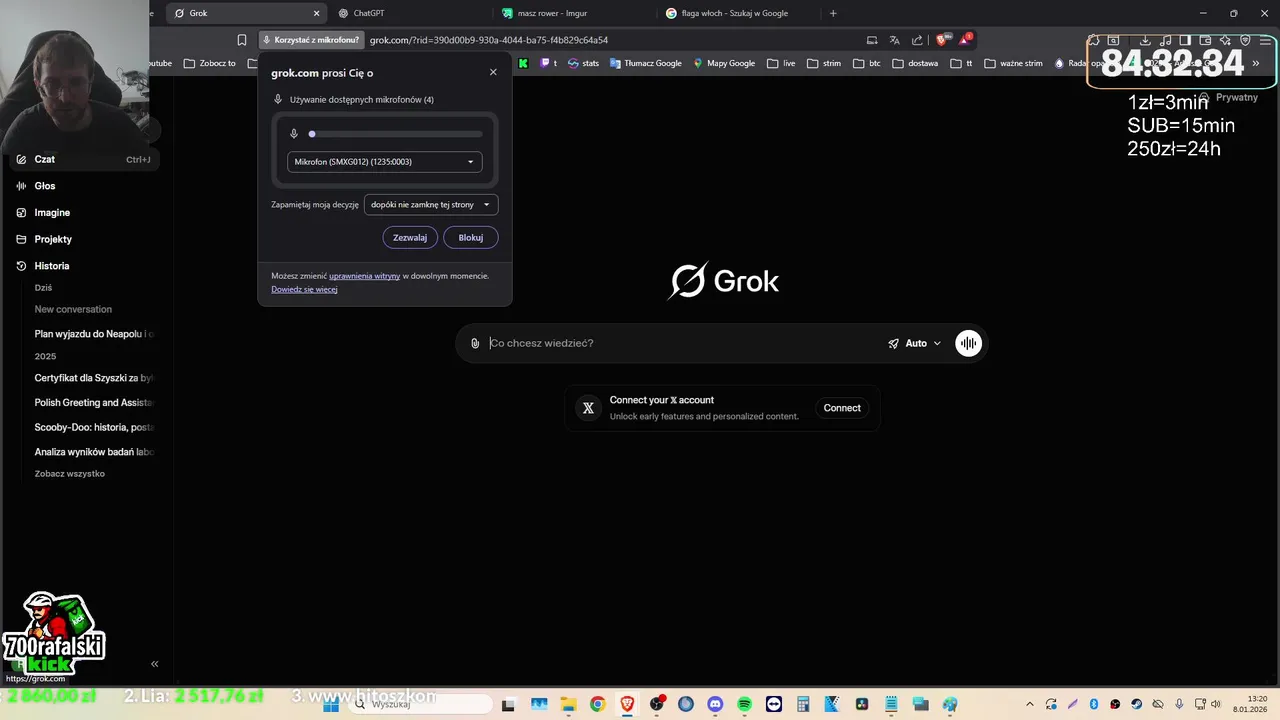Click Zobacz wszystko in history

click(x=69, y=474)
